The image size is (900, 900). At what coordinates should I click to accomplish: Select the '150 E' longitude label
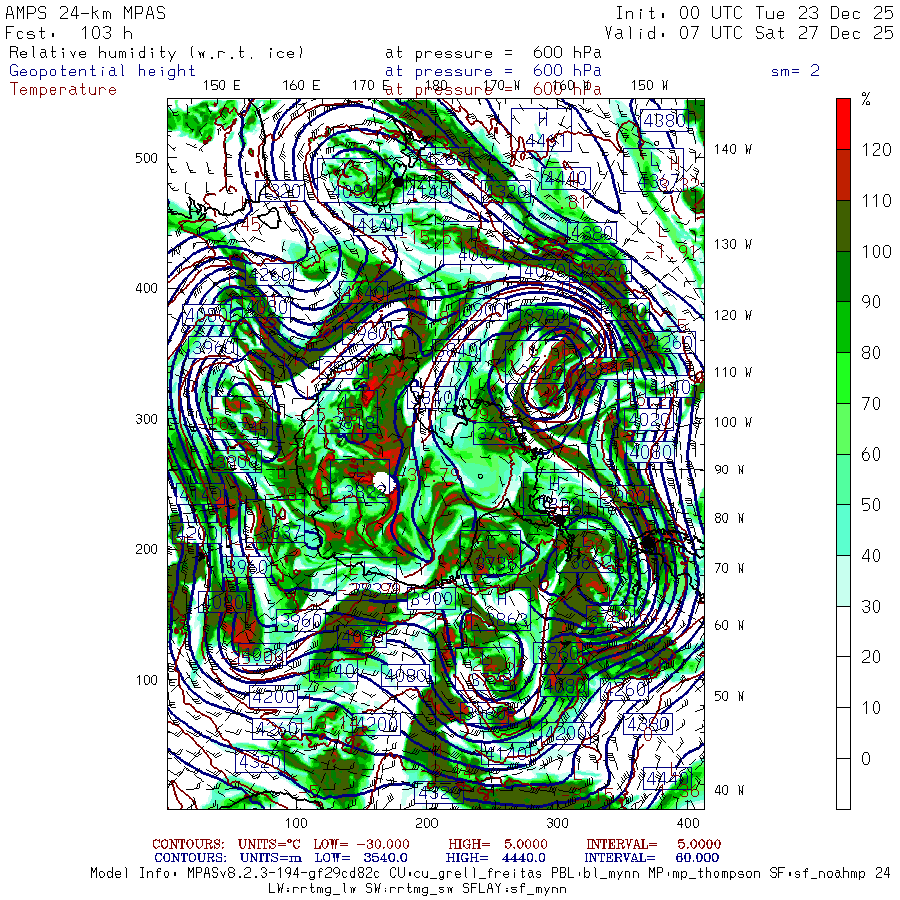[x=221, y=85]
